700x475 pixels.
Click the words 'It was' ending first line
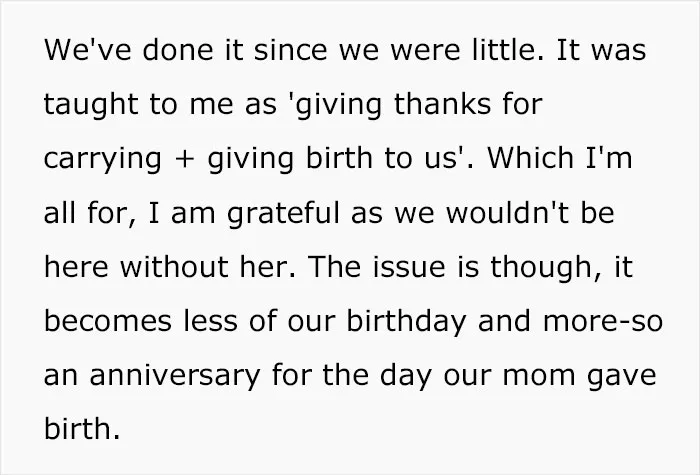(601, 50)
